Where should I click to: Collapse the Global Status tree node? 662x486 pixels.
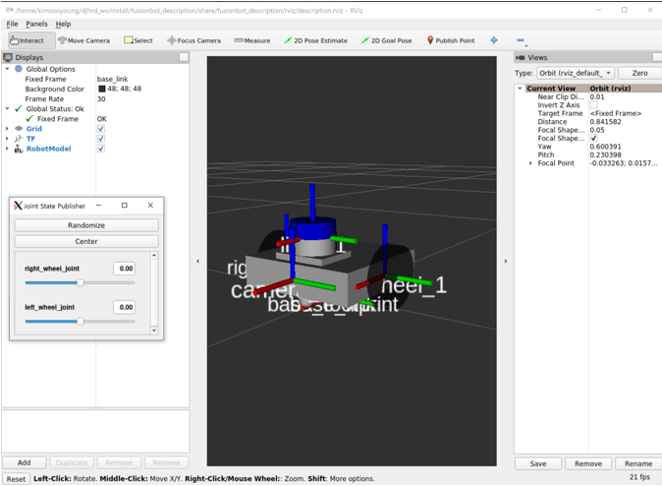7,109
